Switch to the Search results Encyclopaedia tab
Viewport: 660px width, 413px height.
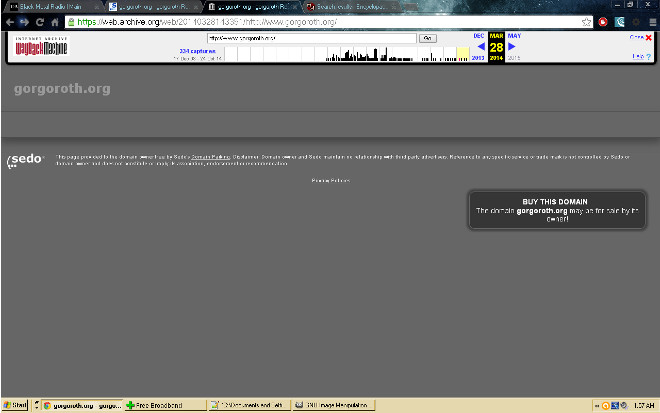(351, 7)
